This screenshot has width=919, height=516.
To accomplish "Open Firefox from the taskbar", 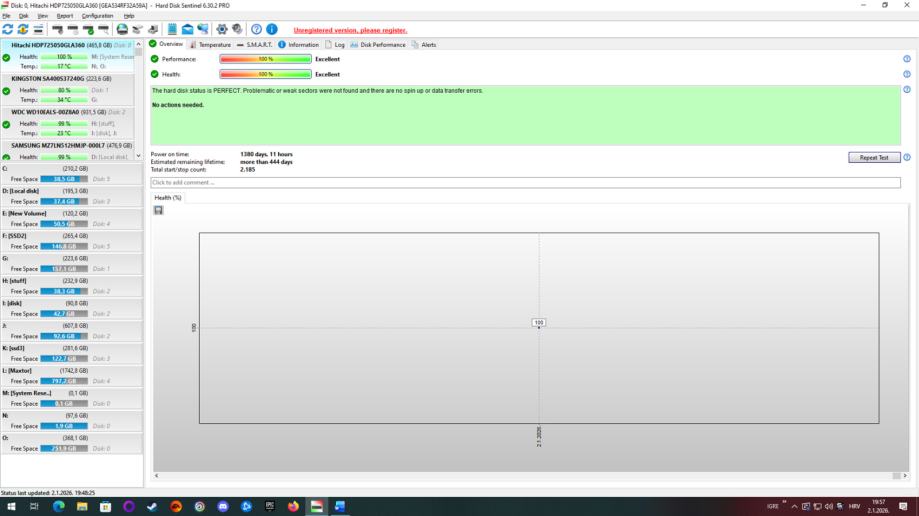I will 293,506.
